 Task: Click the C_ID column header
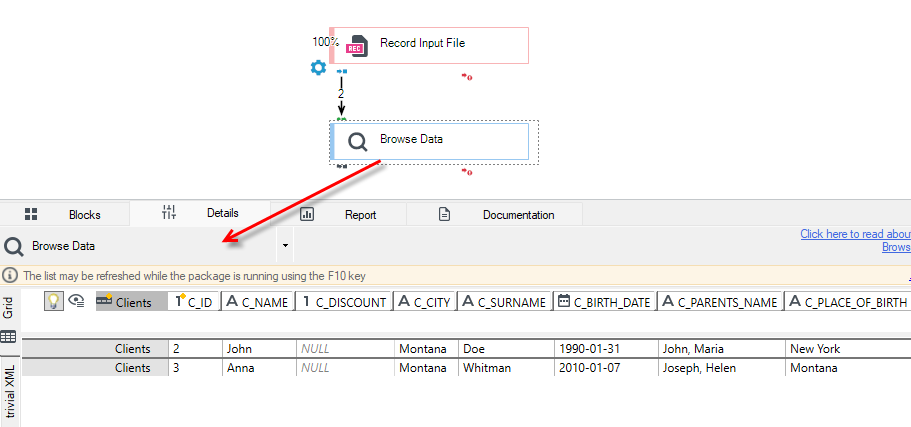[x=194, y=302]
